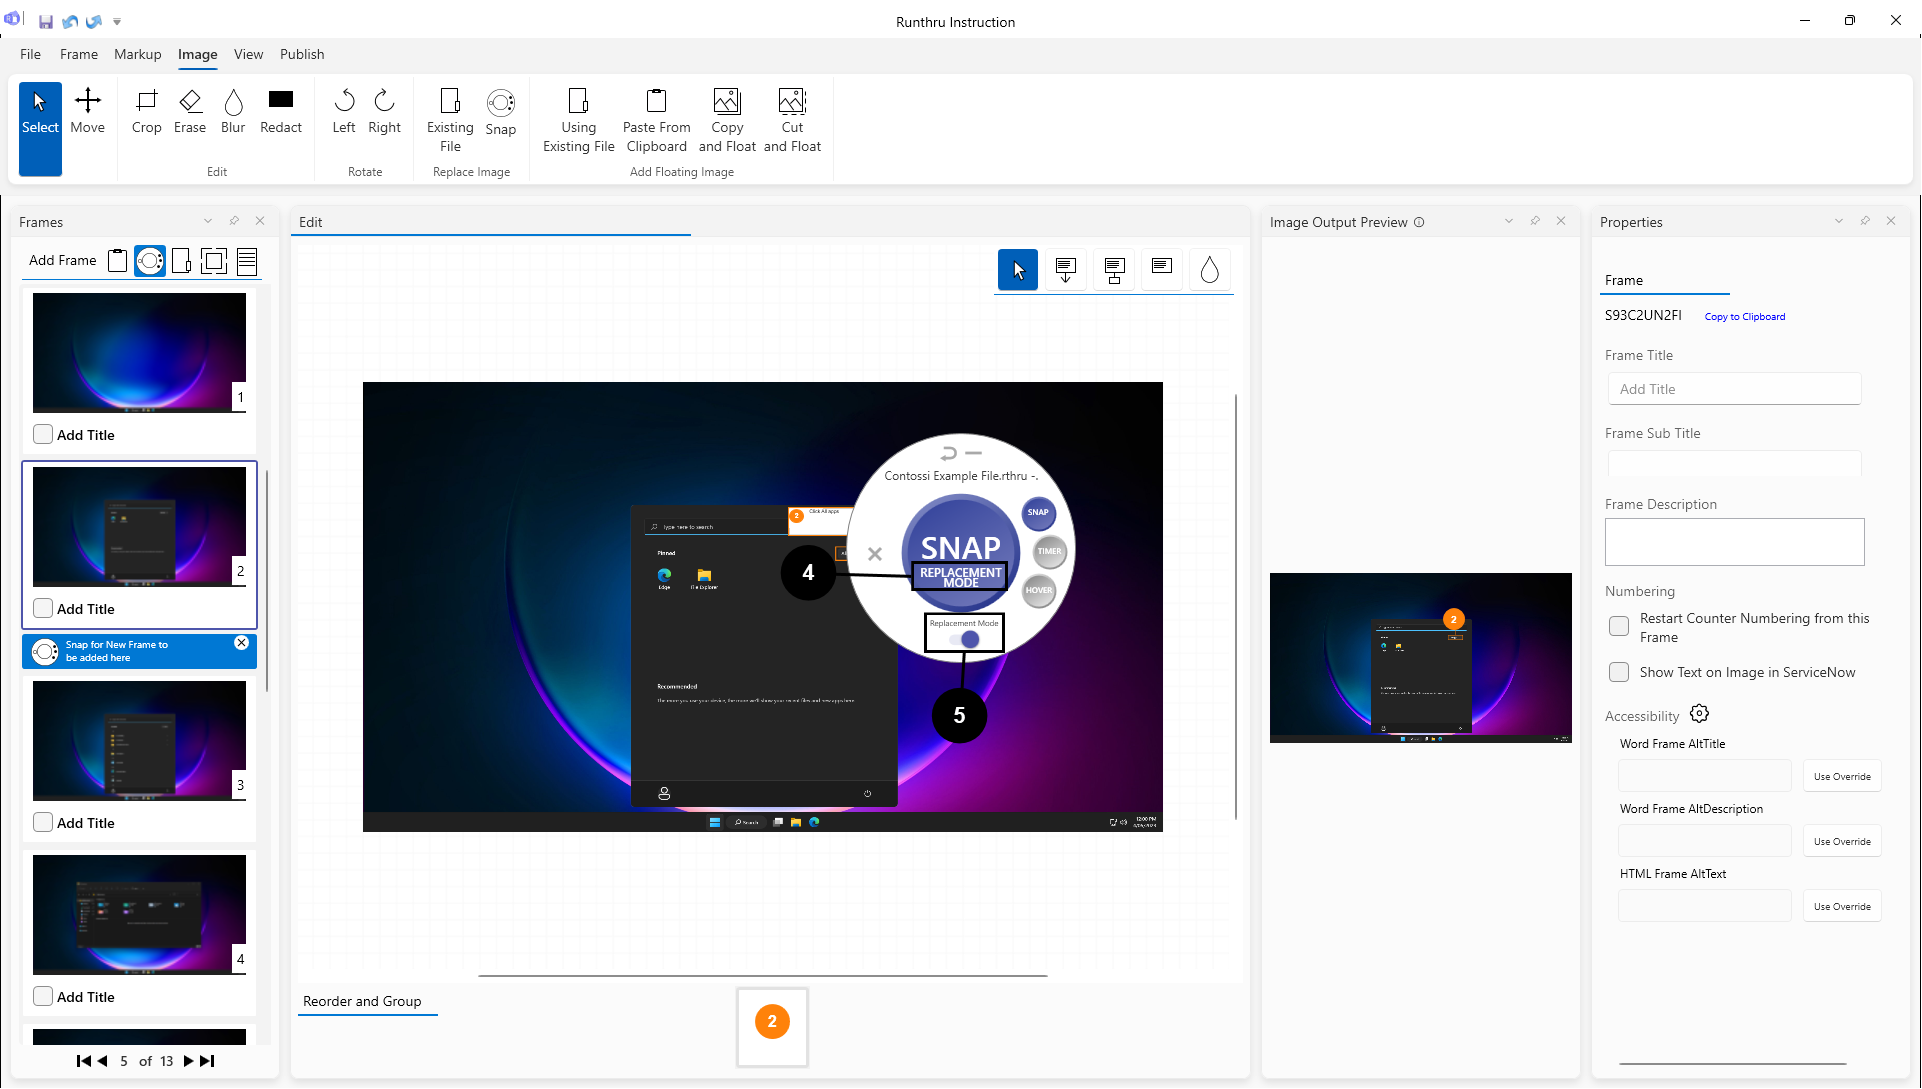Click Copy to Clipboard link
Viewport: 1922px width, 1089px height.
1744,316
